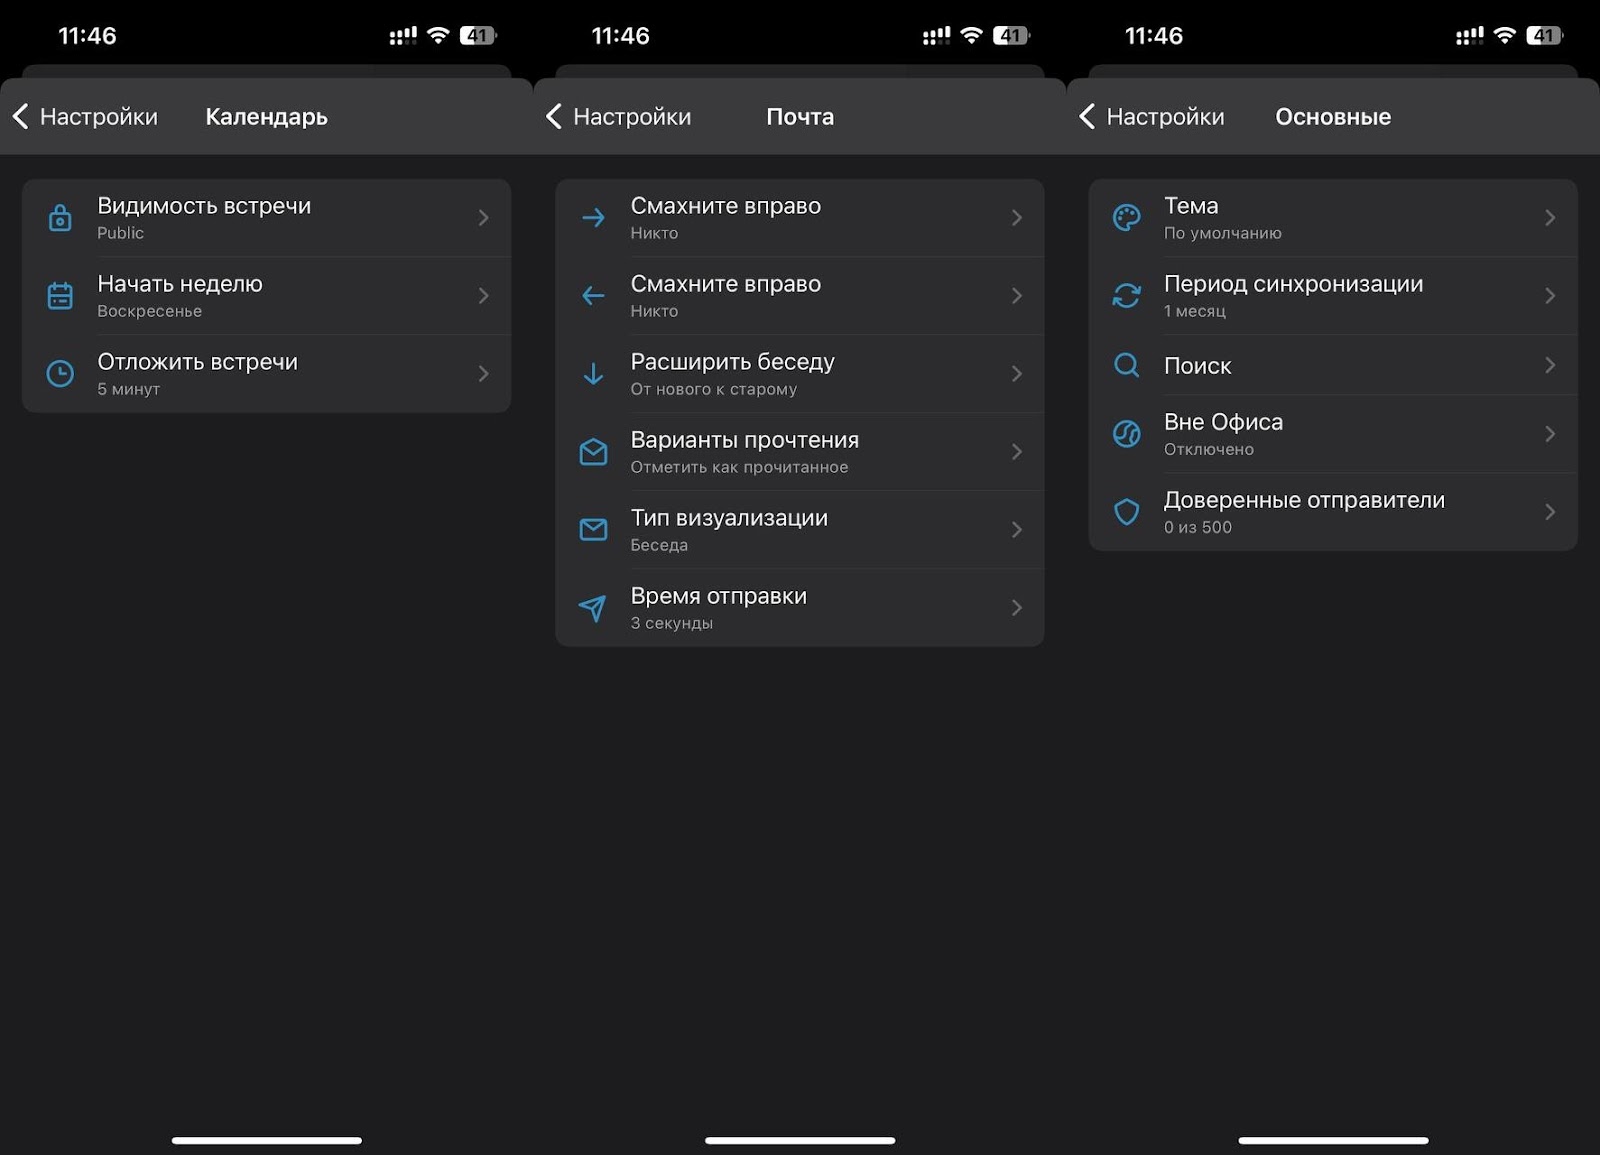Open chevron for Видимость встречи
The width and height of the screenshot is (1600, 1155).
484,218
